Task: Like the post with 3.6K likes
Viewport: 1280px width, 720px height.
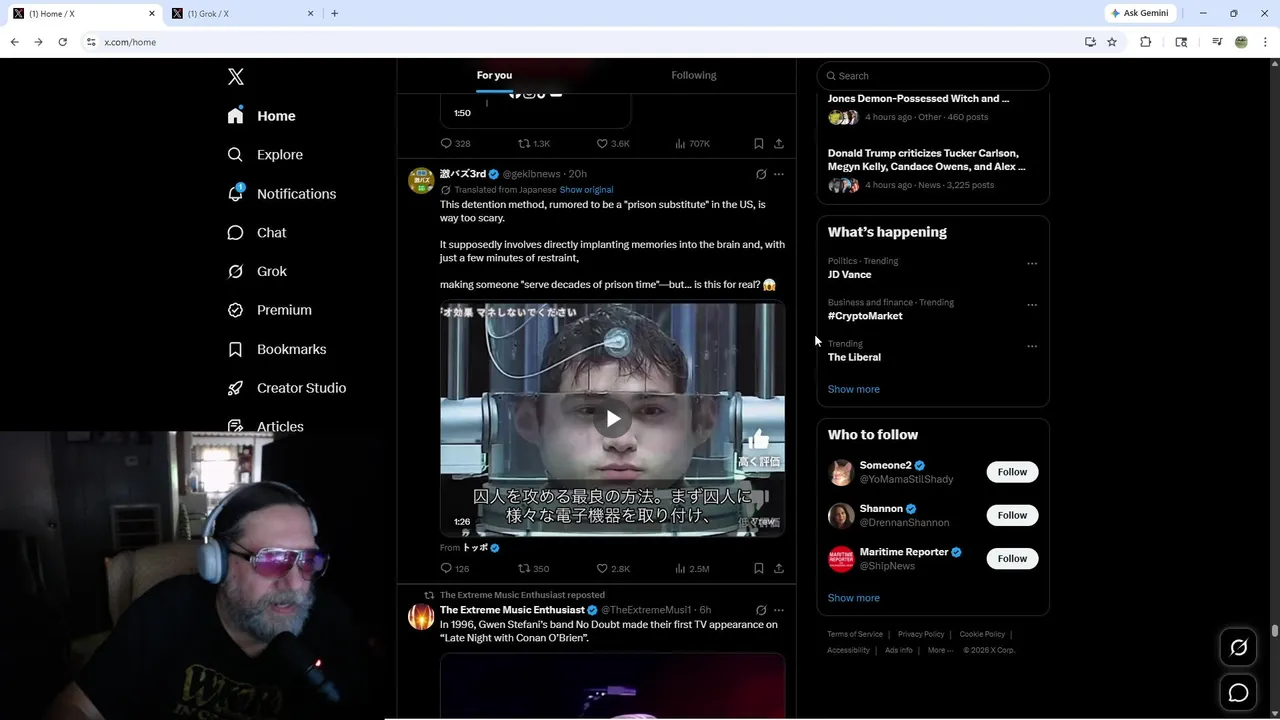Action: point(613,144)
